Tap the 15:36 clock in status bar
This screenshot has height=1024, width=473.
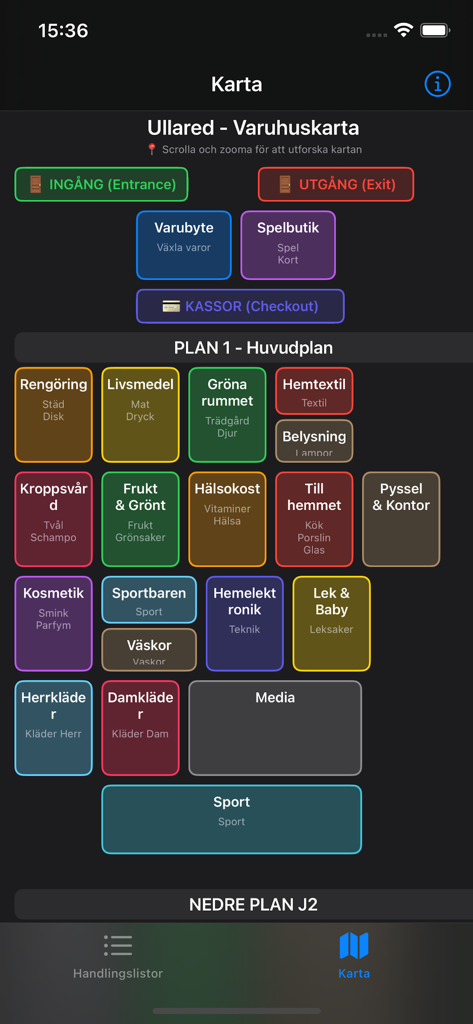click(x=61, y=30)
